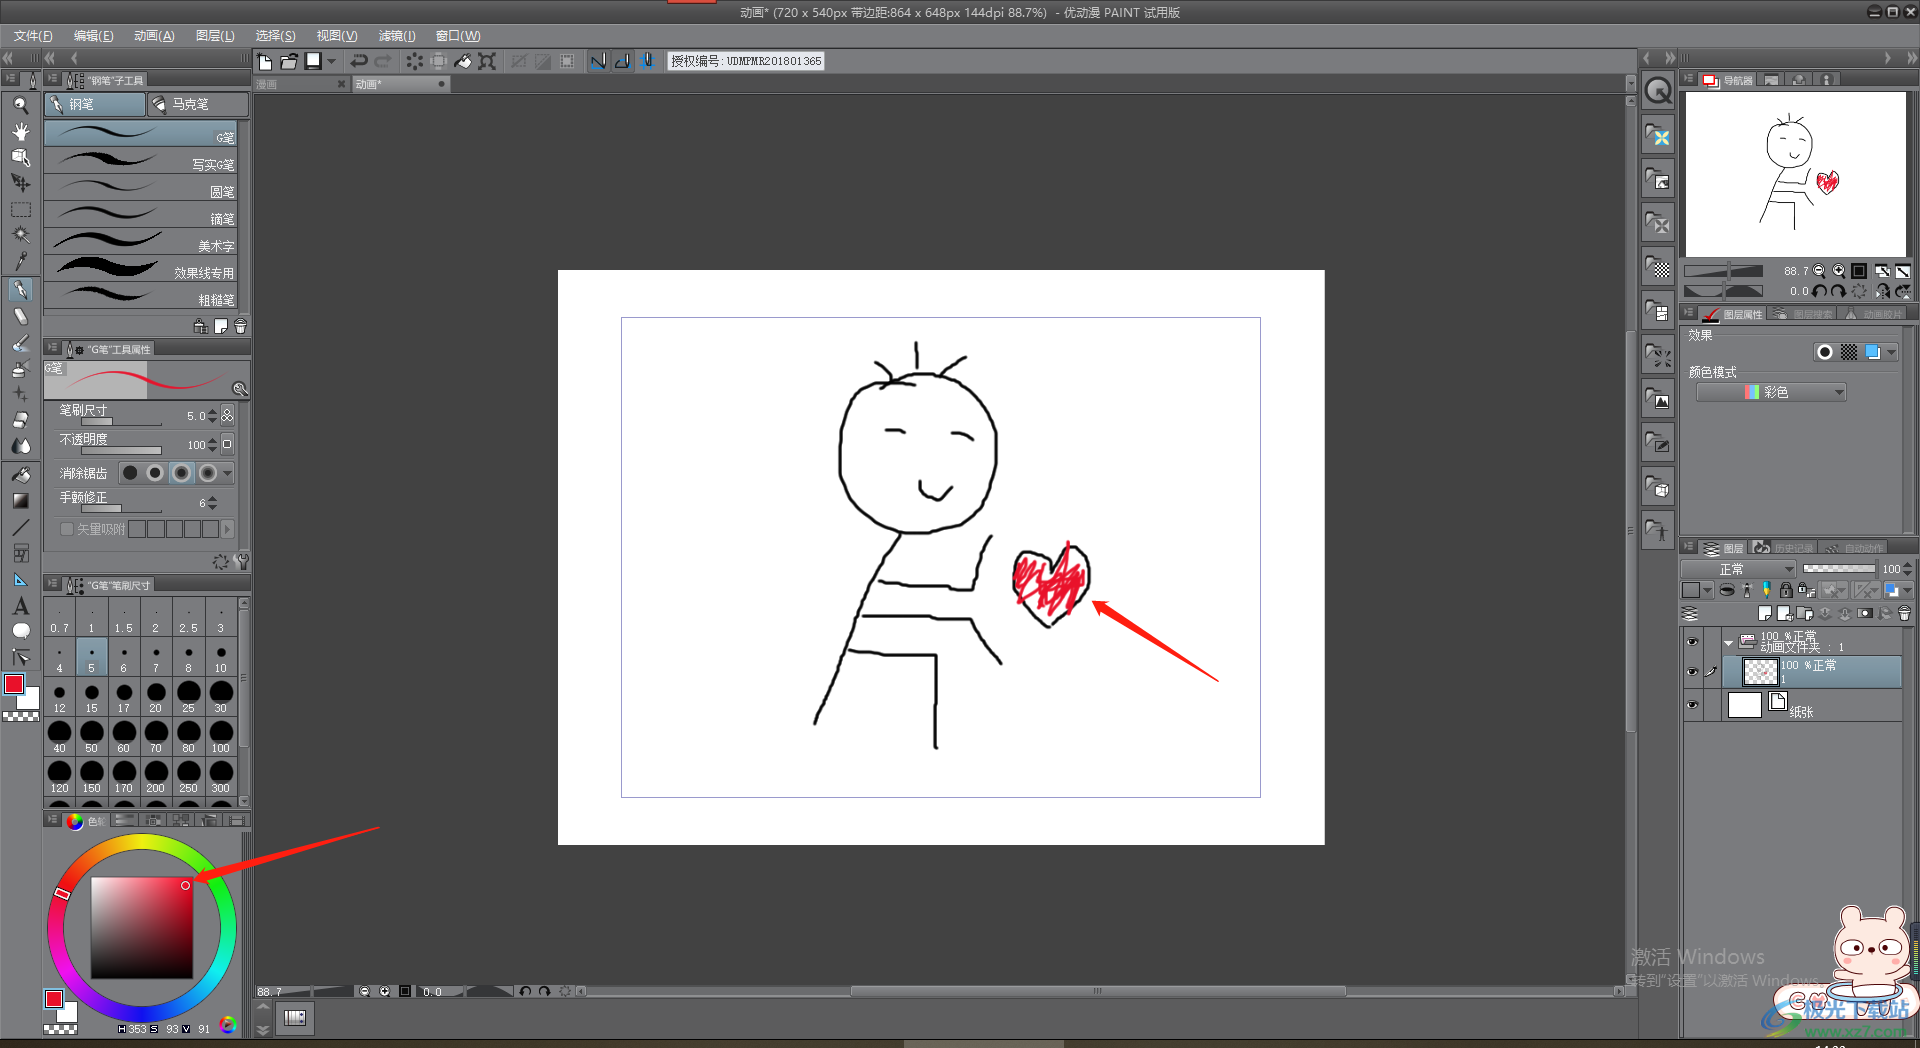Viewport: 1920px width, 1048px height.
Task: Toggle visibility of animation folder layer
Action: tap(1692, 642)
